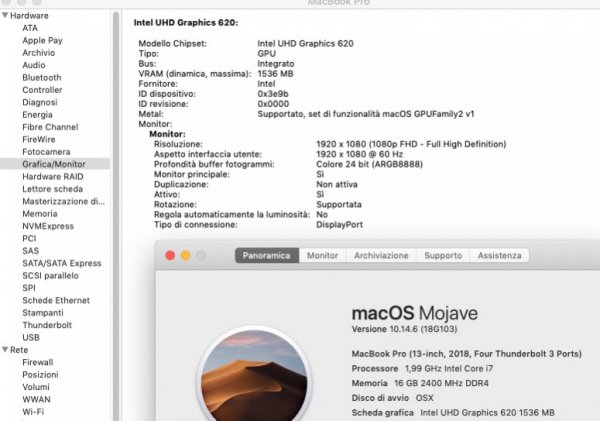Viewport: 600px width, 421px height.
Task: Select USB in the sidebar
Action: click(31, 337)
